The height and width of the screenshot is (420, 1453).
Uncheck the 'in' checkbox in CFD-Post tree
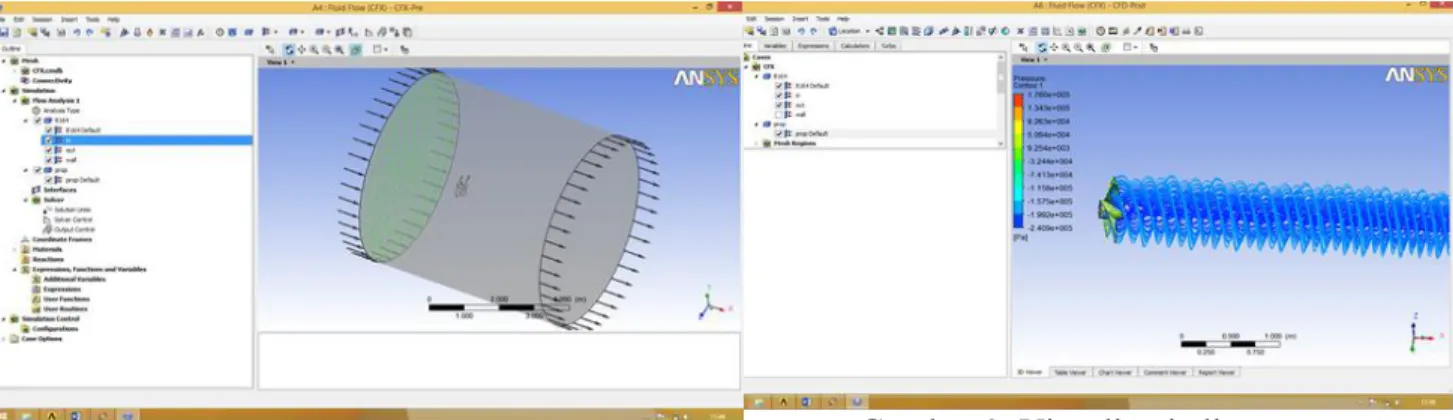pos(778,95)
